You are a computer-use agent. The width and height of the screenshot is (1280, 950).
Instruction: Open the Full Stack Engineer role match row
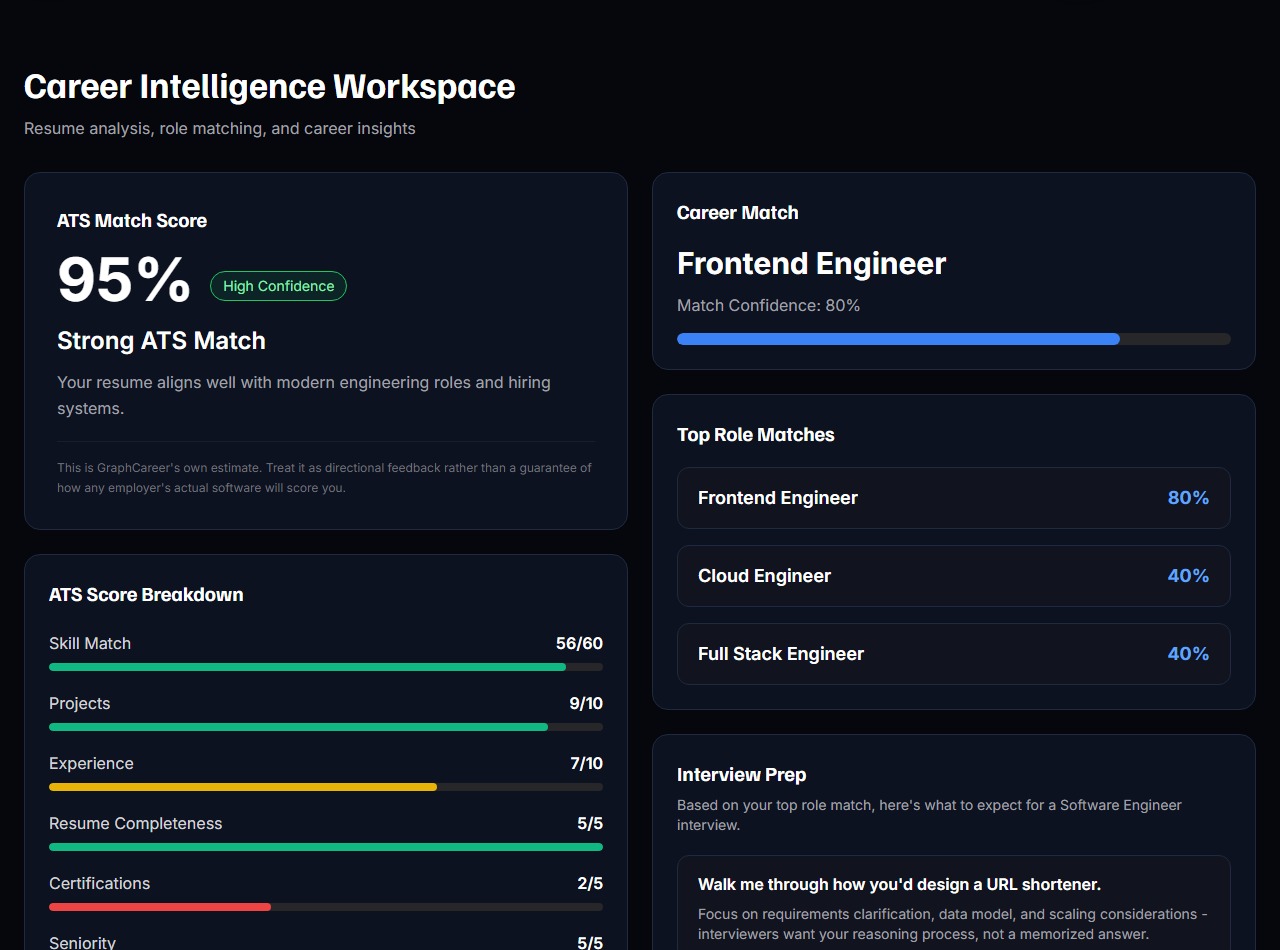click(x=953, y=654)
